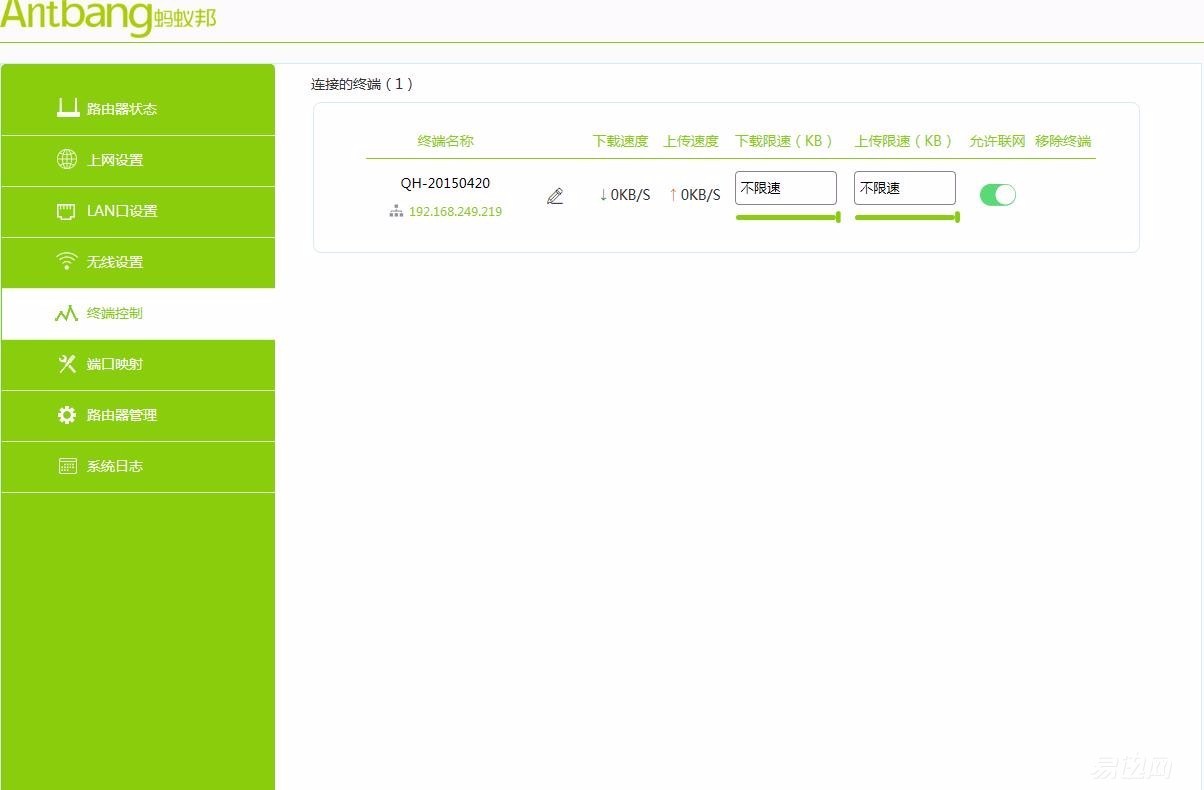Select 终端控制 terminal control menu item
This screenshot has height=790, width=1204.
138,313
